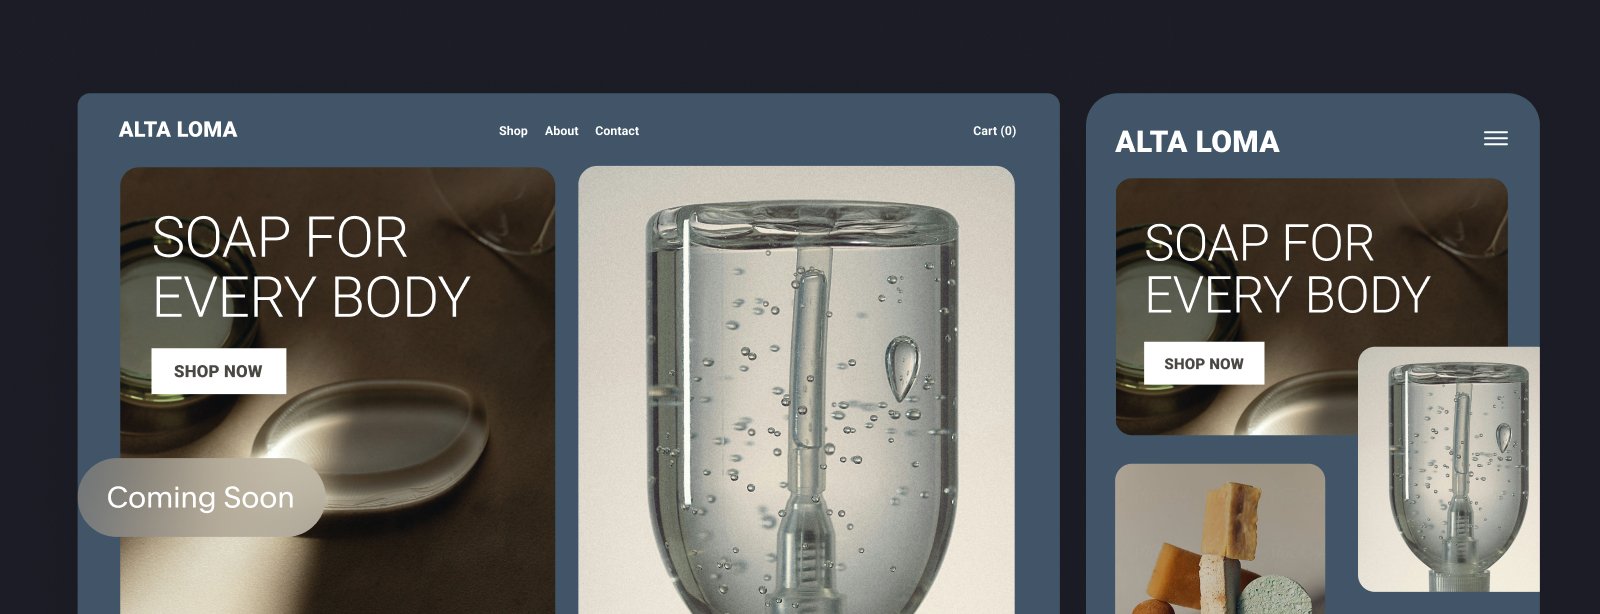Open Cart (0) in the header

coord(994,131)
